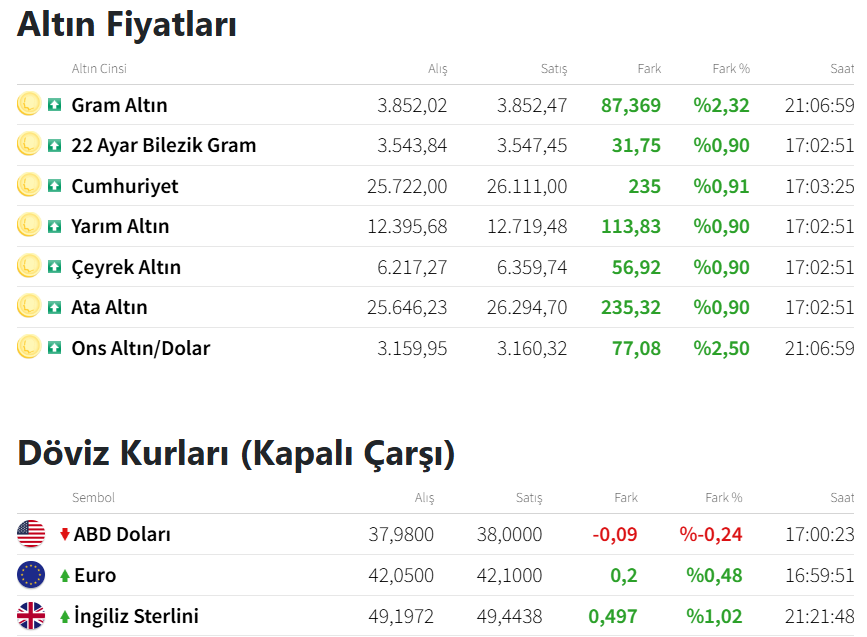Click the green up-arrow icon beside Ons Altın/Dolar
This screenshot has width=867, height=637.
click(55, 348)
